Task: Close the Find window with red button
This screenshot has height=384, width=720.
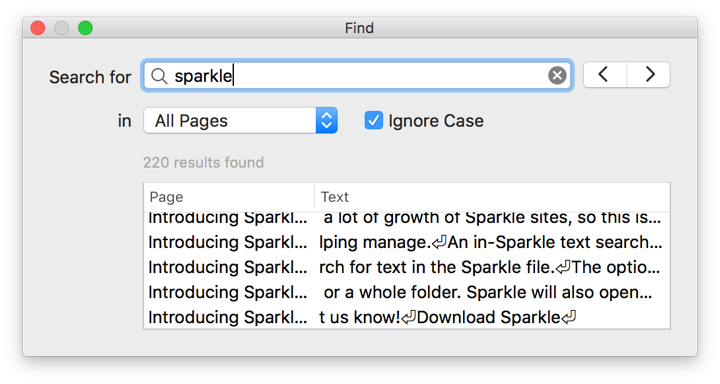Action: coord(38,28)
